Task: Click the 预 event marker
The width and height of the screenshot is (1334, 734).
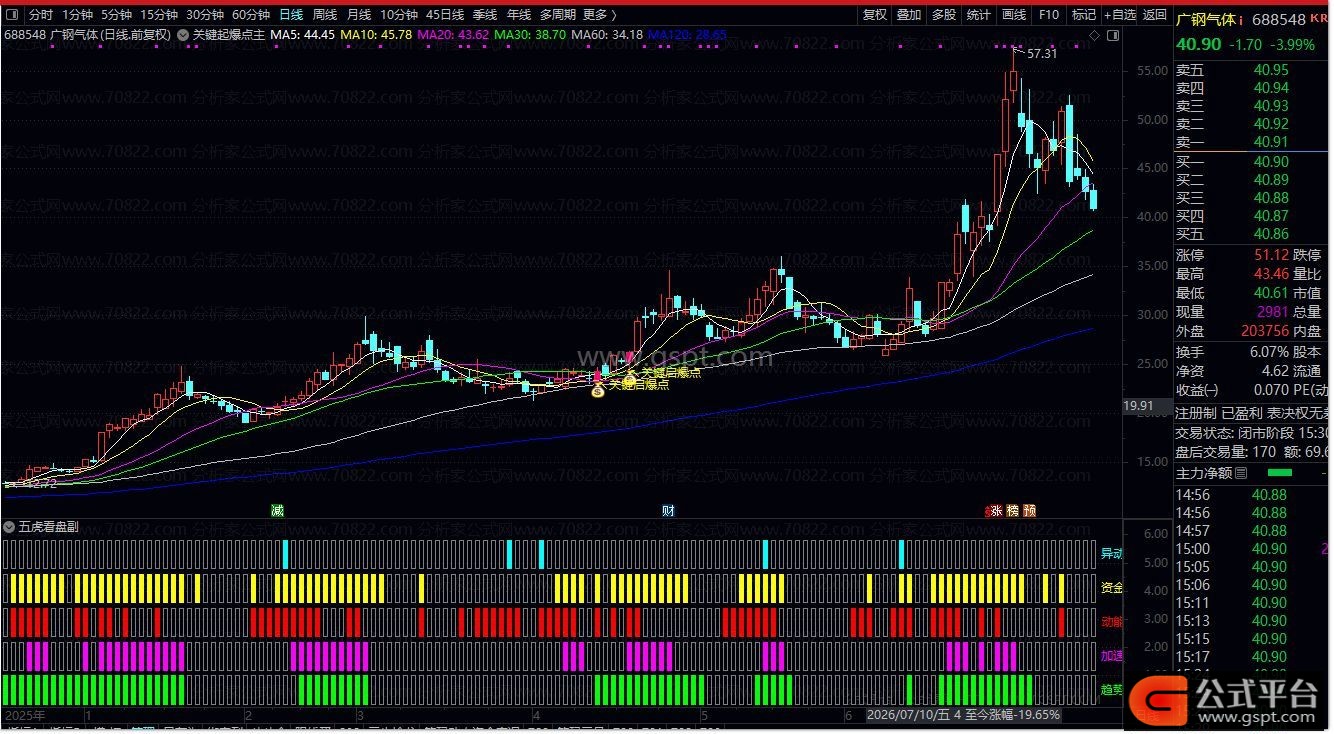Action: [1030, 510]
